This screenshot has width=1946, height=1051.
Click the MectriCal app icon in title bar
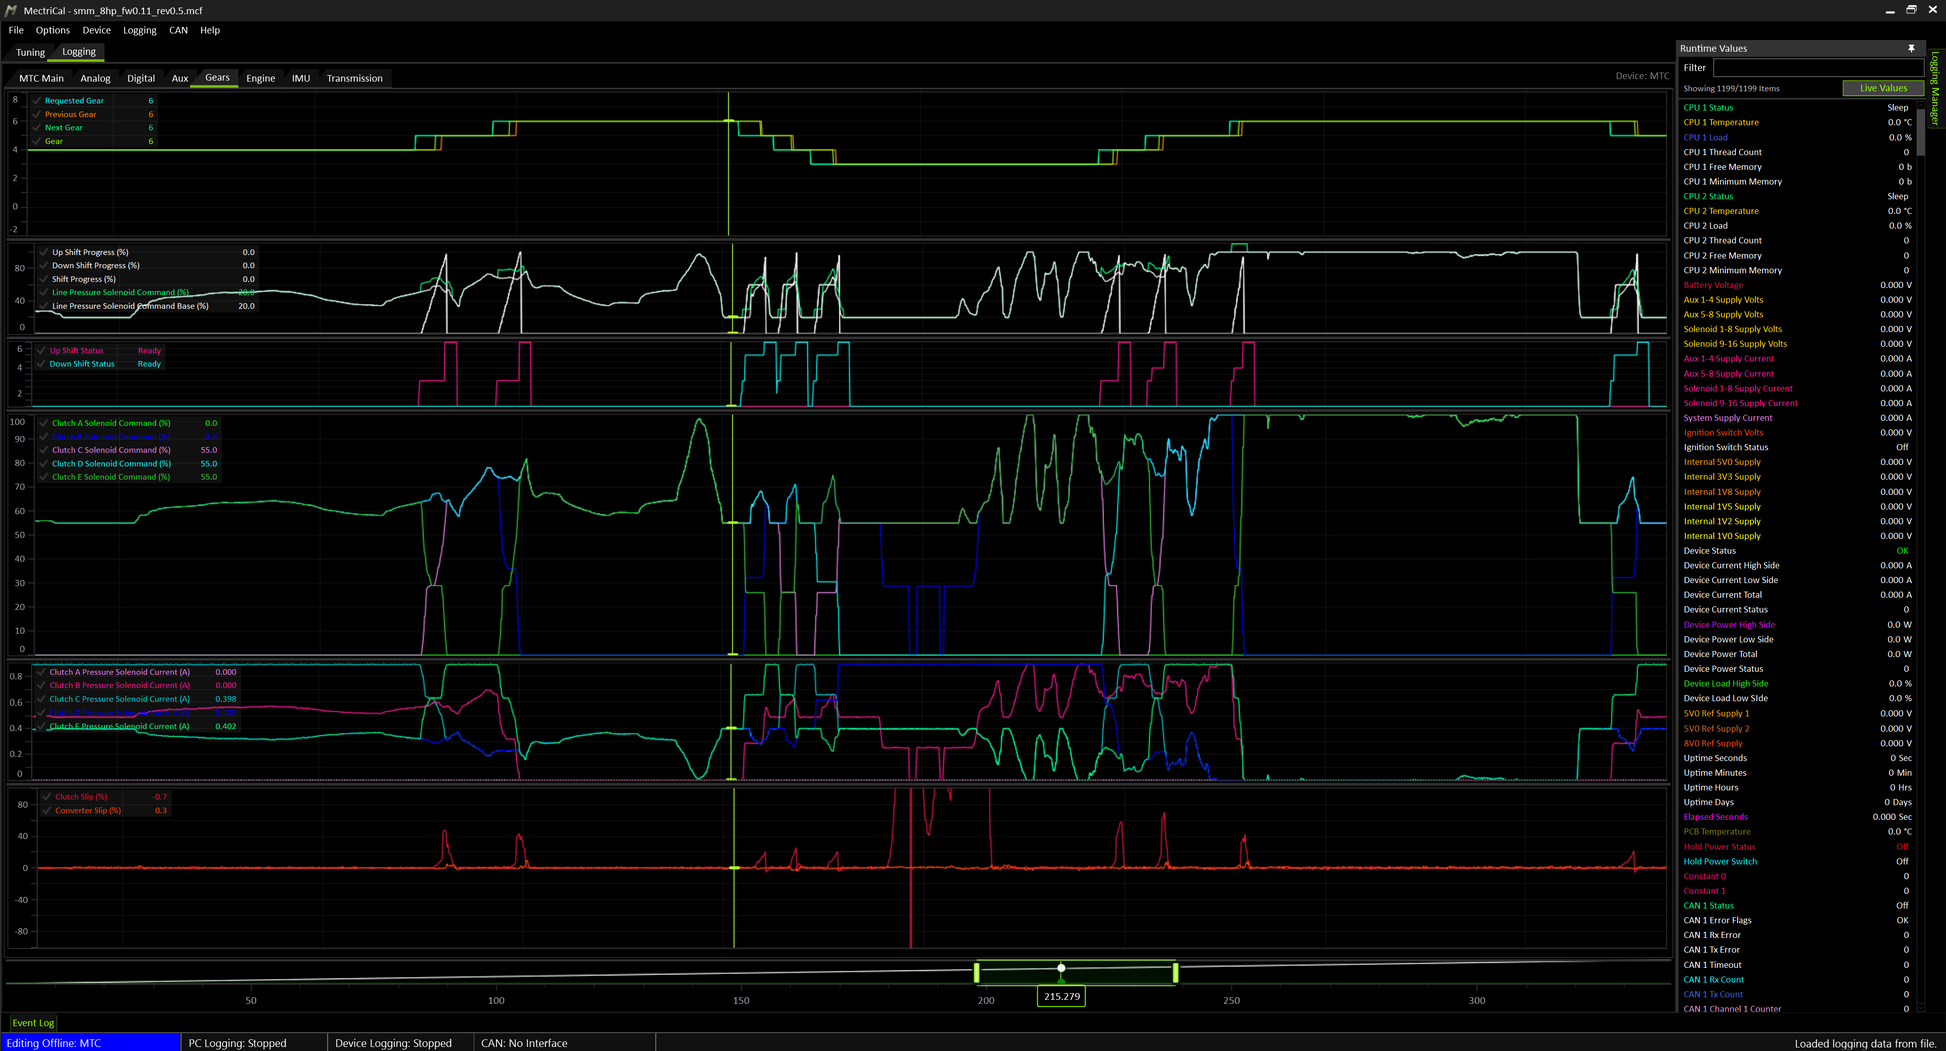pyautogui.click(x=11, y=10)
